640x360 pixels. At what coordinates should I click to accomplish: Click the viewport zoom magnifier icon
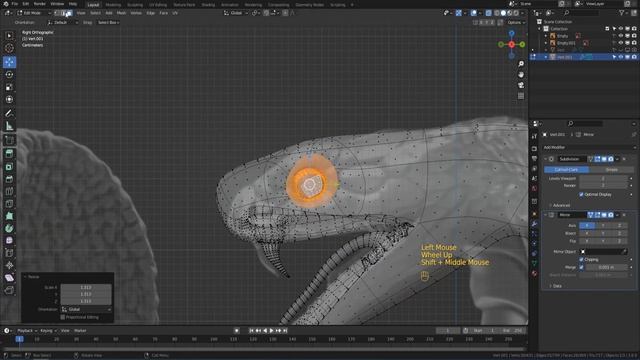(x=521, y=64)
